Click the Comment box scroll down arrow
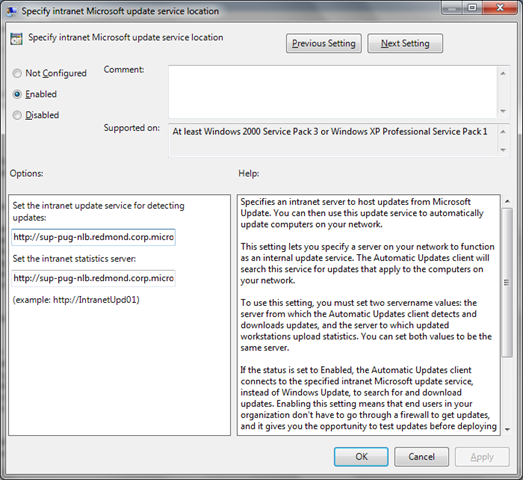 (503, 111)
